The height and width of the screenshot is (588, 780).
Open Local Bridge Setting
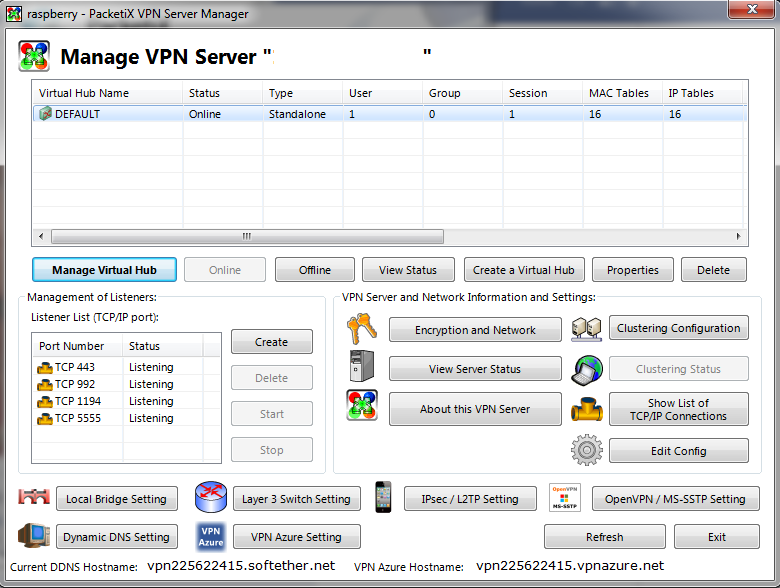click(116, 498)
